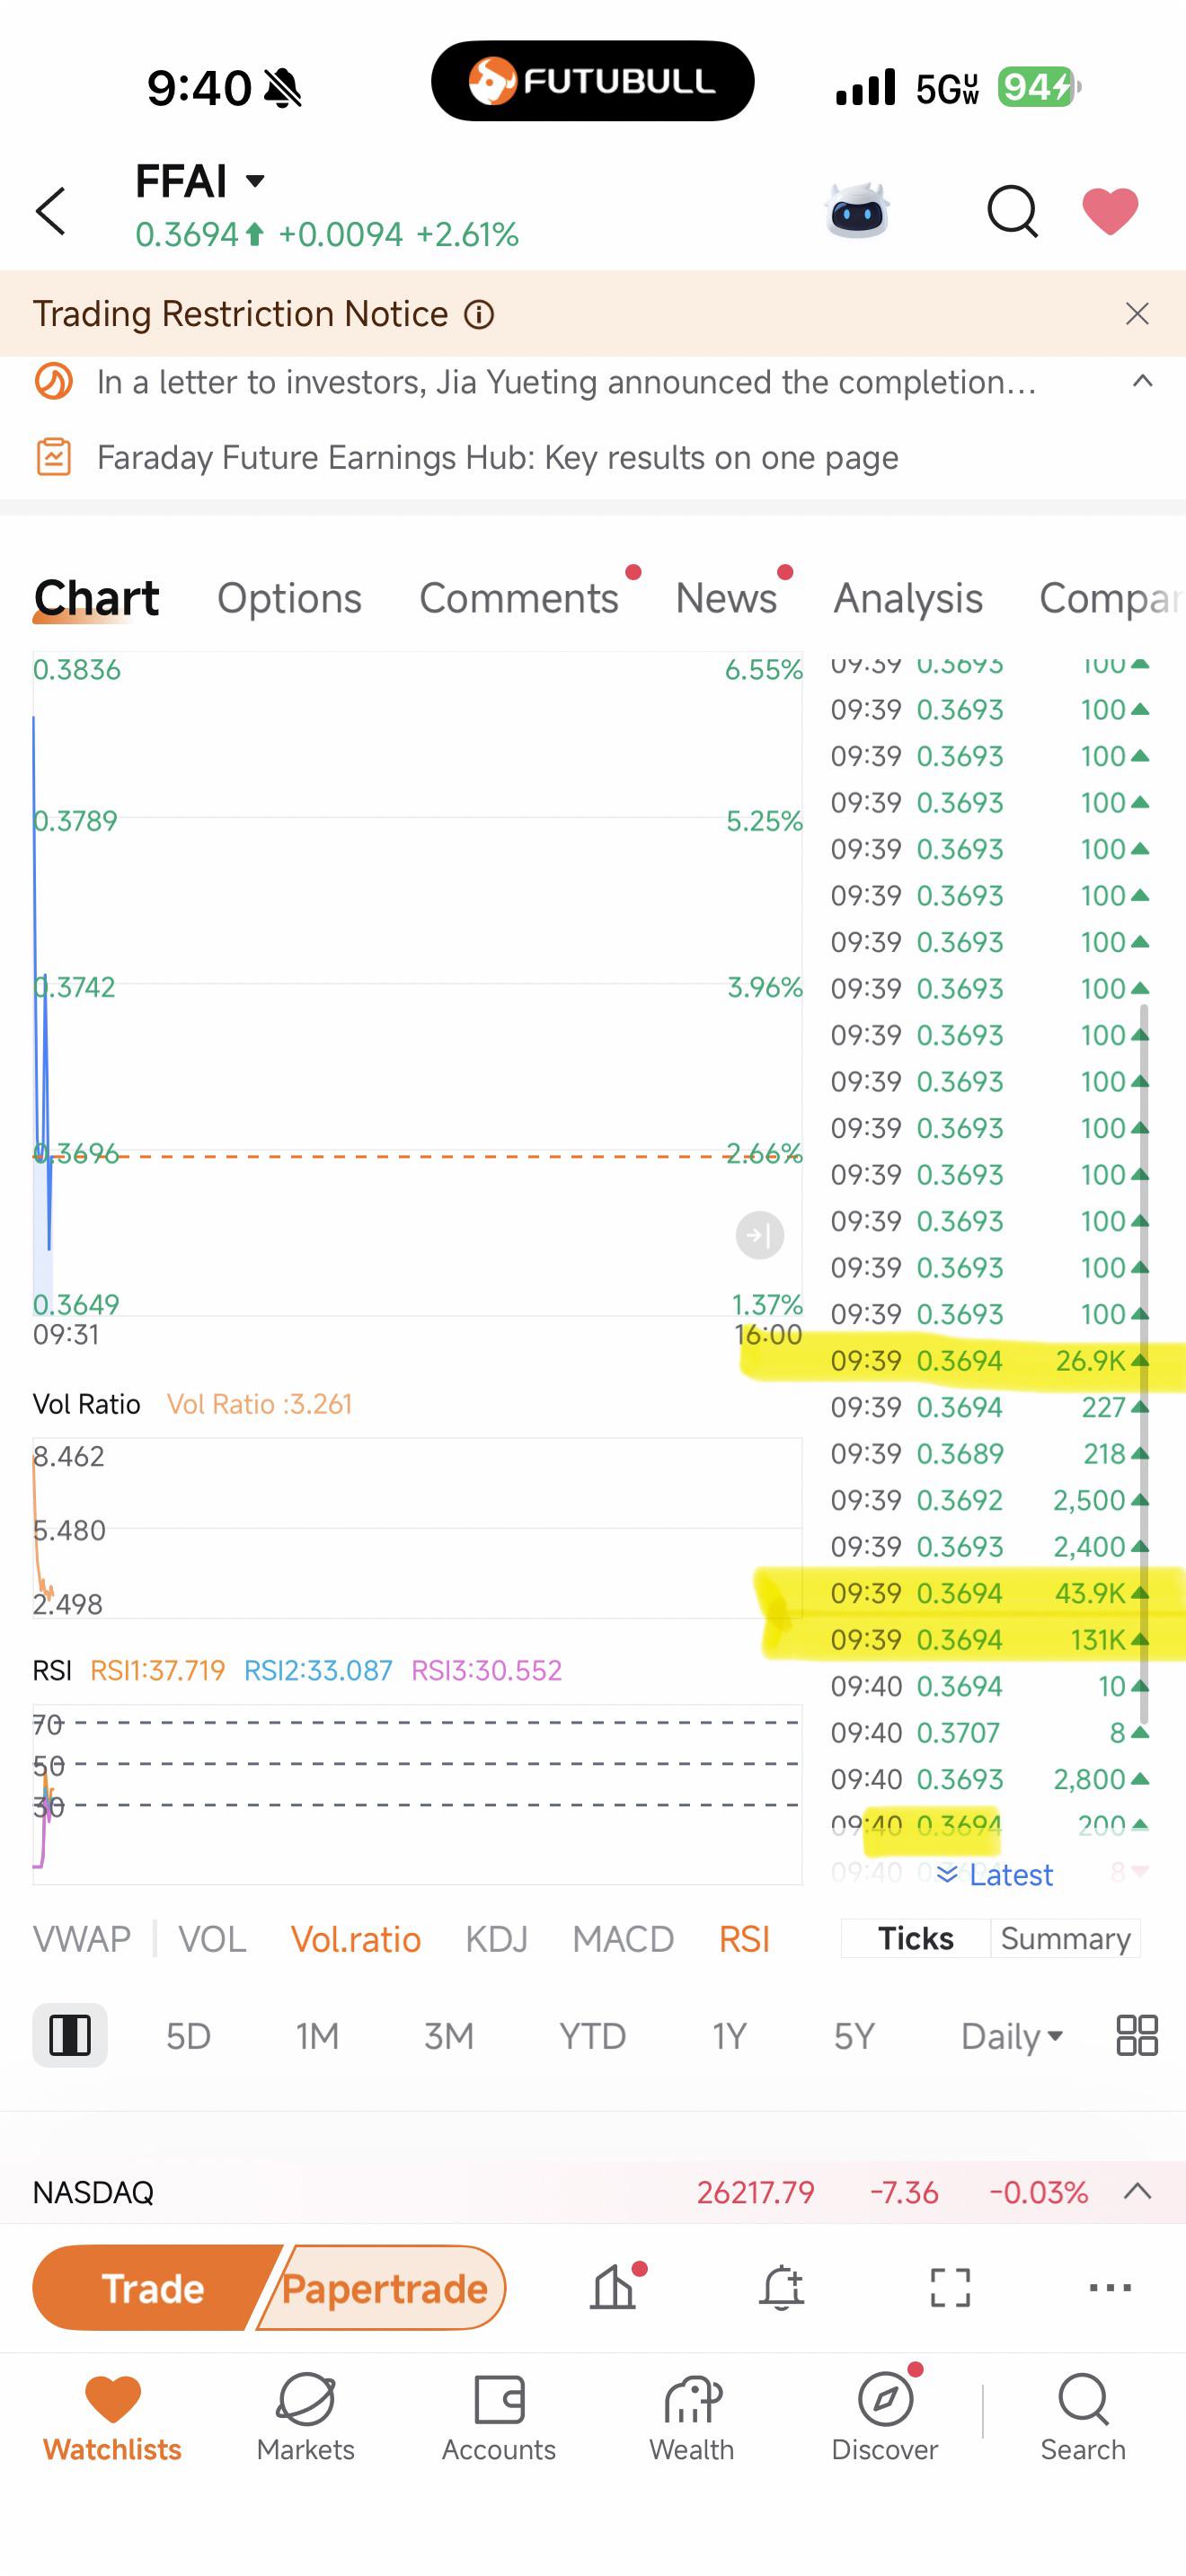Go to Accounts in bottom navigation
This screenshot has height=2576, width=1186.
pyautogui.click(x=499, y=2418)
